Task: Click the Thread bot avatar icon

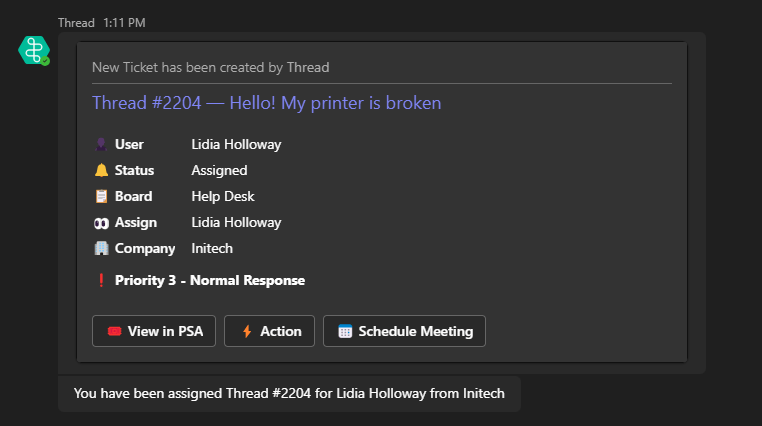Action: (x=34, y=50)
